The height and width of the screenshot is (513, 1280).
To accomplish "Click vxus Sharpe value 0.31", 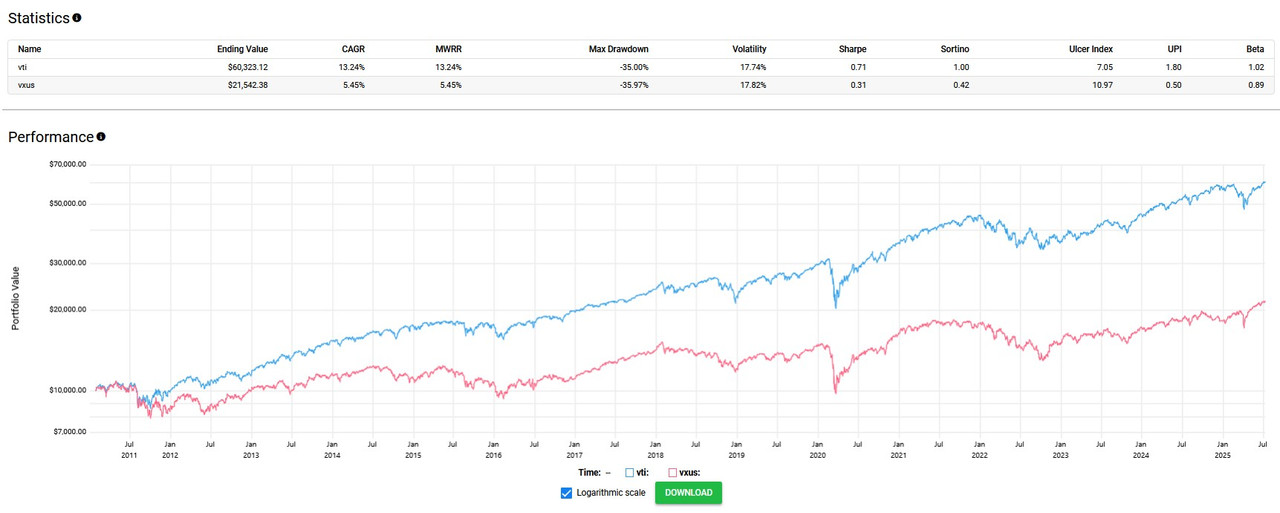I will [x=859, y=85].
